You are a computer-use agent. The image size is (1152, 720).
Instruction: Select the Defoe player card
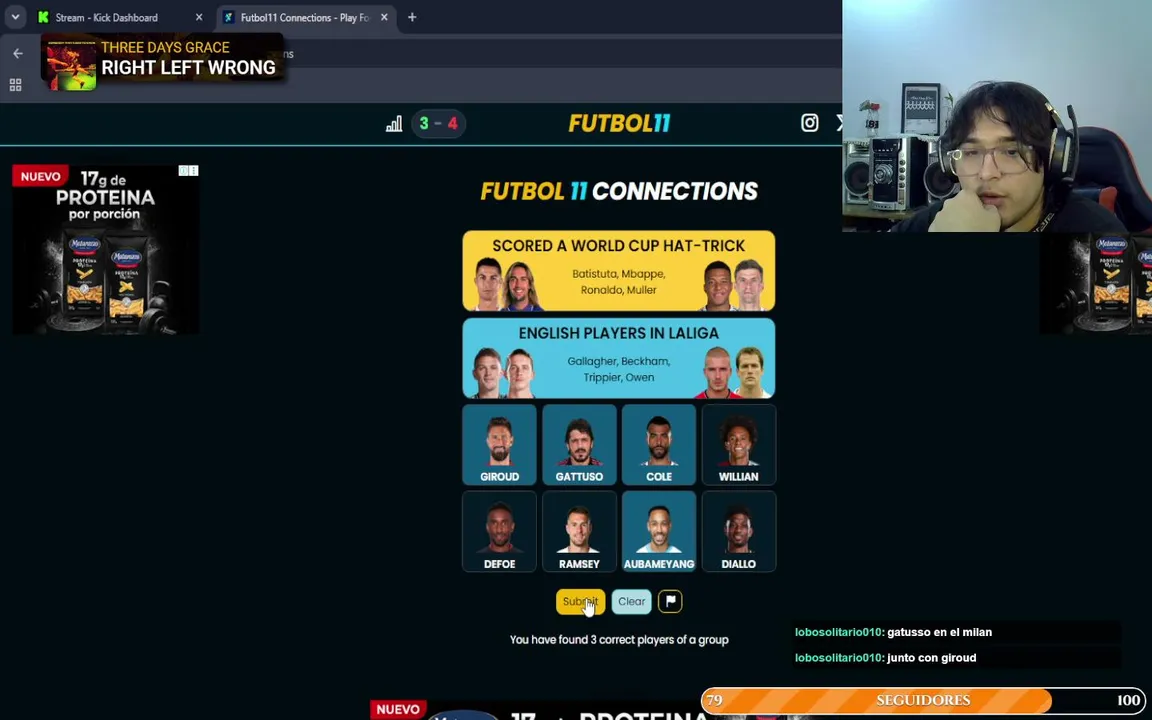point(500,531)
